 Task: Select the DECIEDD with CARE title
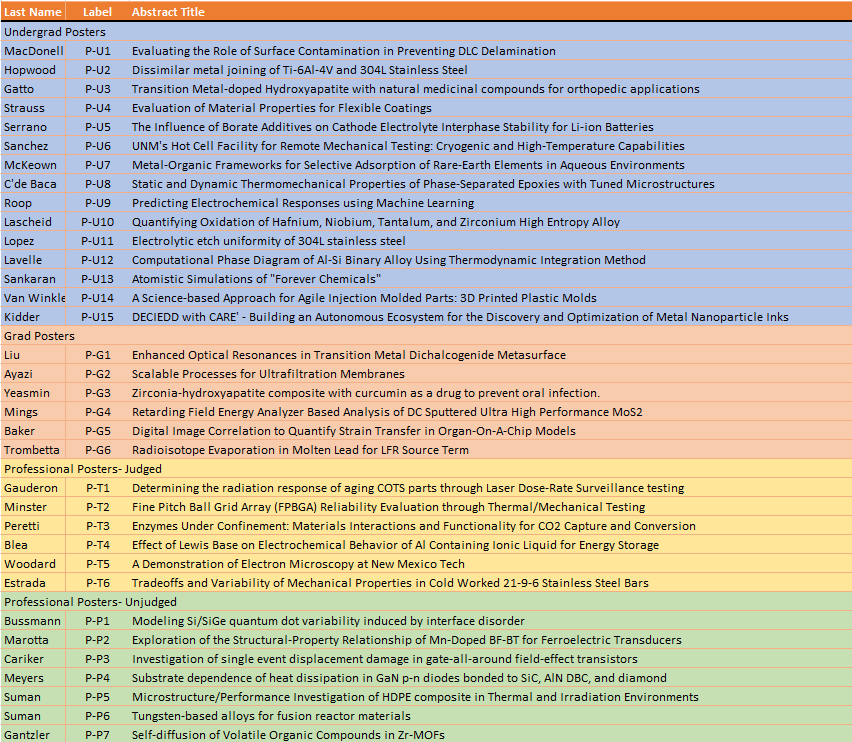point(460,317)
